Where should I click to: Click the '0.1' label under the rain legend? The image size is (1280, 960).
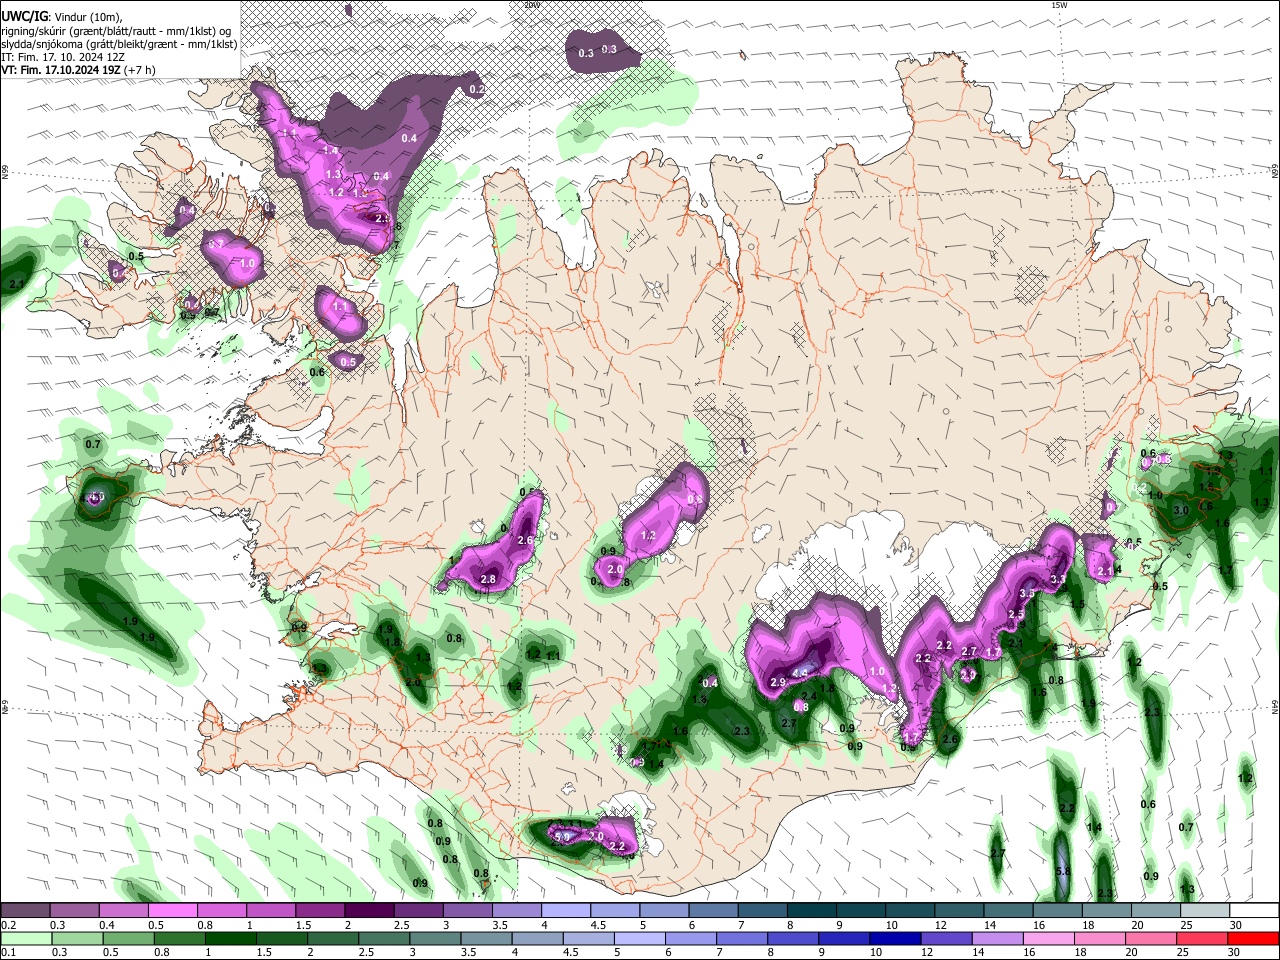pos(9,952)
